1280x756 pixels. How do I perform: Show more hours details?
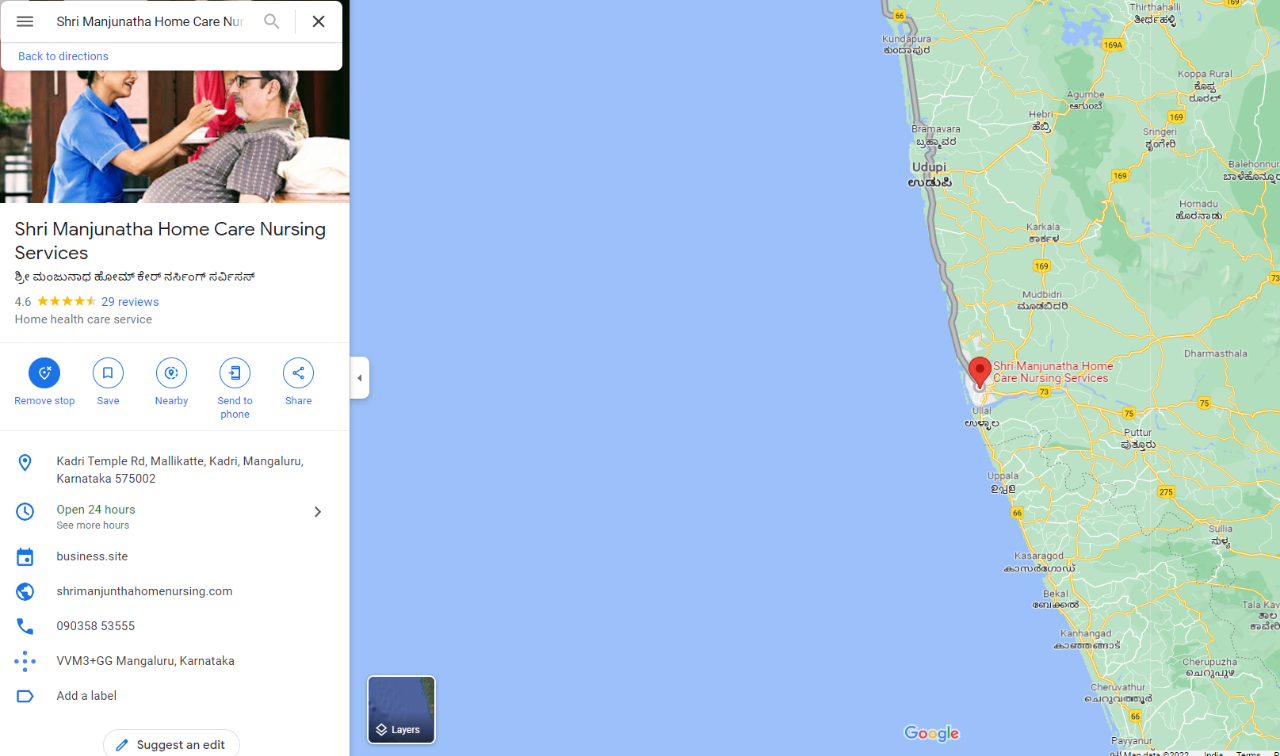tap(93, 526)
